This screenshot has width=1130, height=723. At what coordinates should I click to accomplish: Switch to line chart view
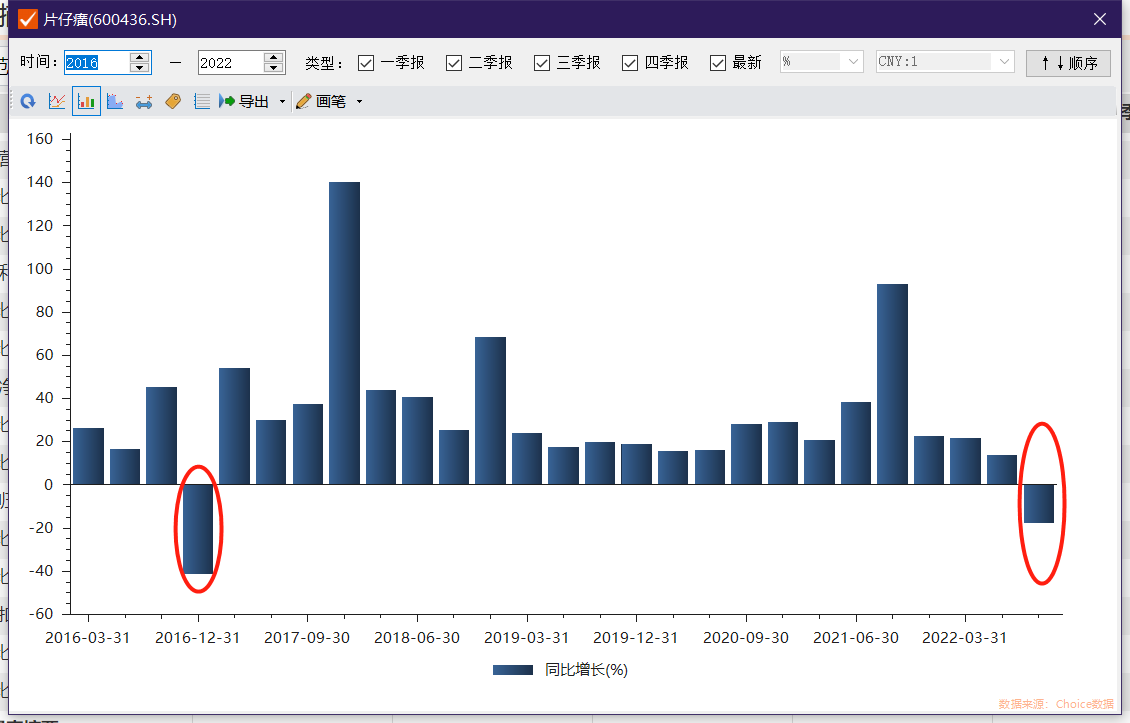click(57, 102)
